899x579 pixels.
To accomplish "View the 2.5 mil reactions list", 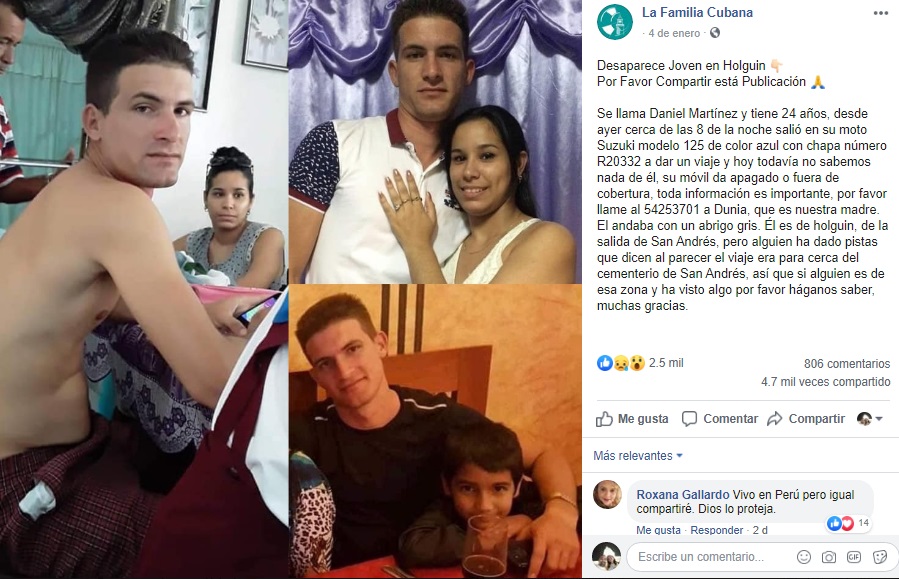I will click(x=640, y=363).
